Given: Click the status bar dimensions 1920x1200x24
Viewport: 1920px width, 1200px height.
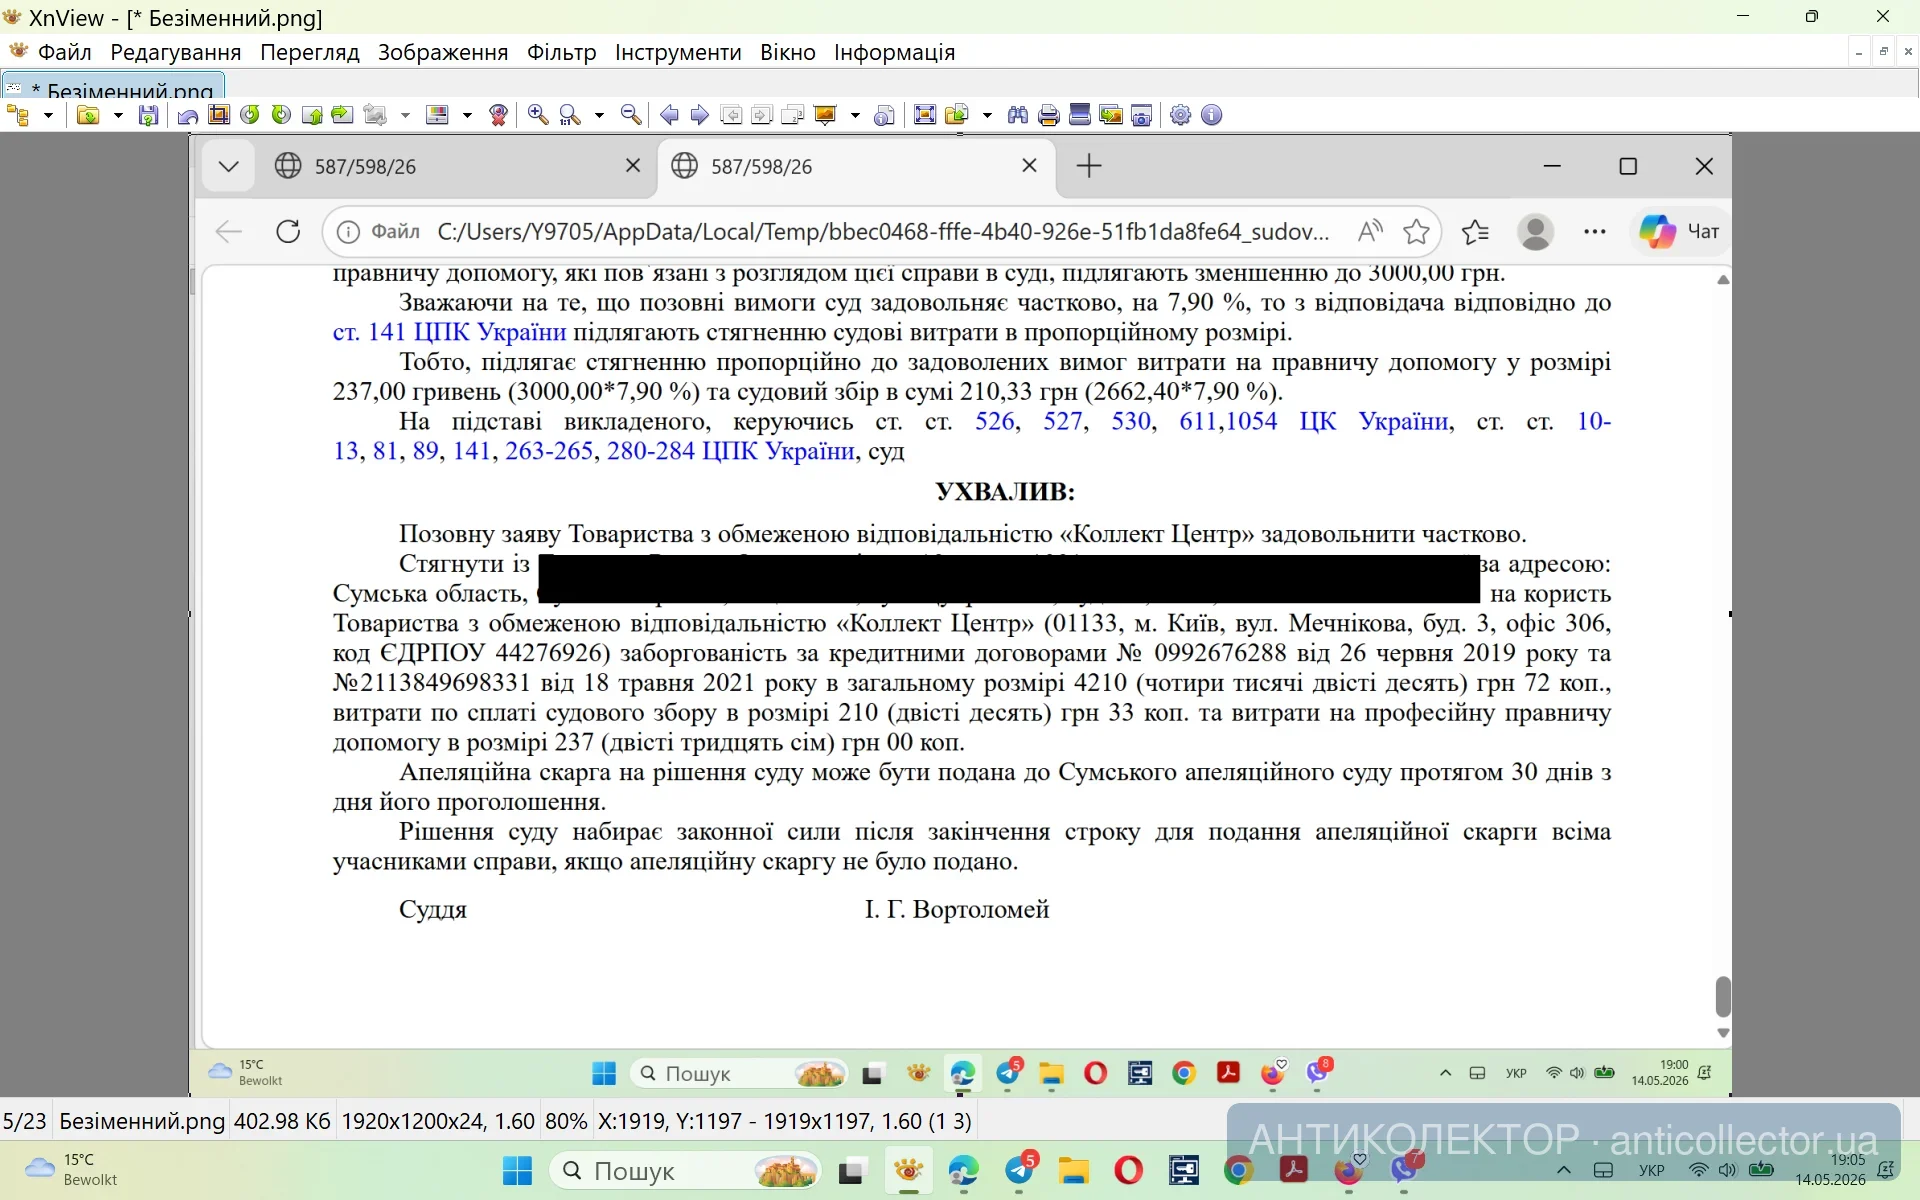Looking at the screenshot, I should (x=438, y=1121).
